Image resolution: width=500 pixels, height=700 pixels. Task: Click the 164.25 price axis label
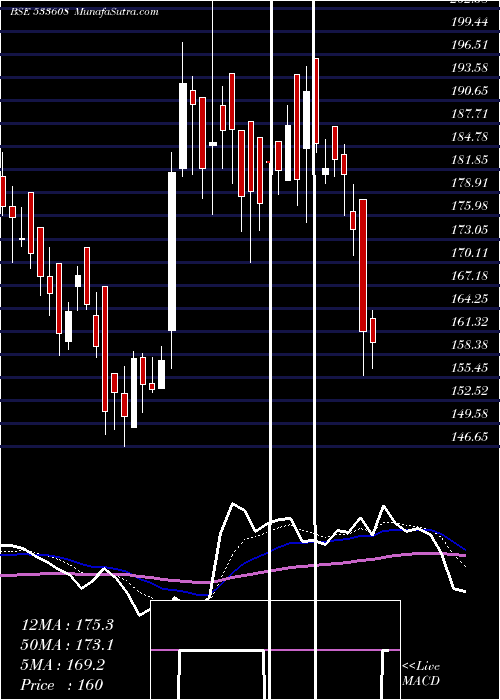point(469,299)
